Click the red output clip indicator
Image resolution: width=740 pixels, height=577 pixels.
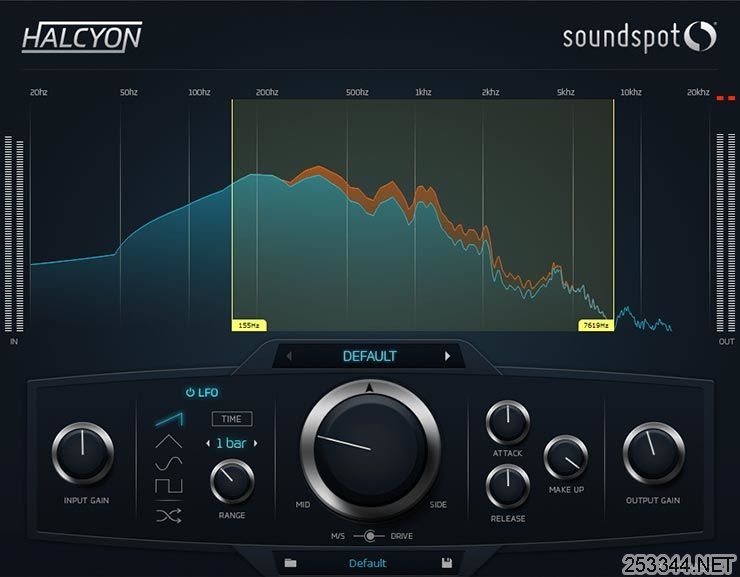726,98
